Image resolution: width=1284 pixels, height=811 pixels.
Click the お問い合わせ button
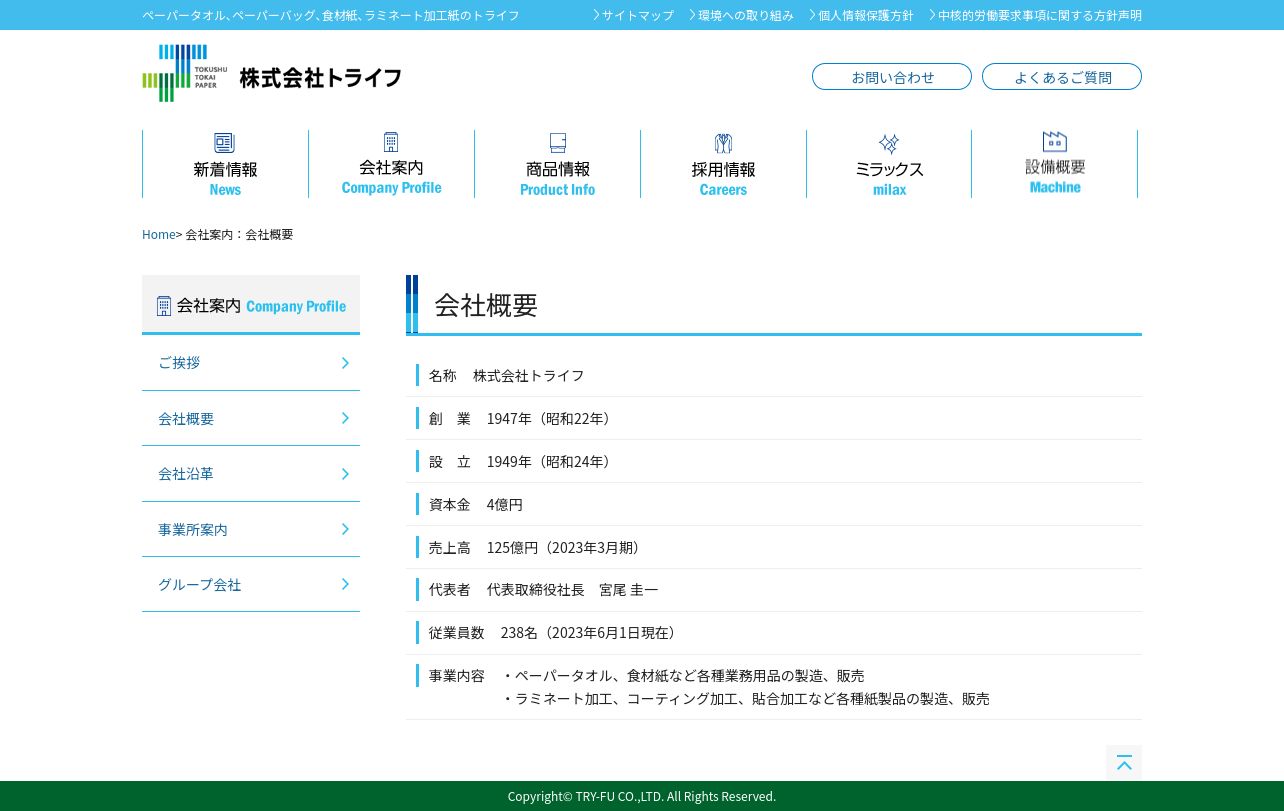pos(892,77)
